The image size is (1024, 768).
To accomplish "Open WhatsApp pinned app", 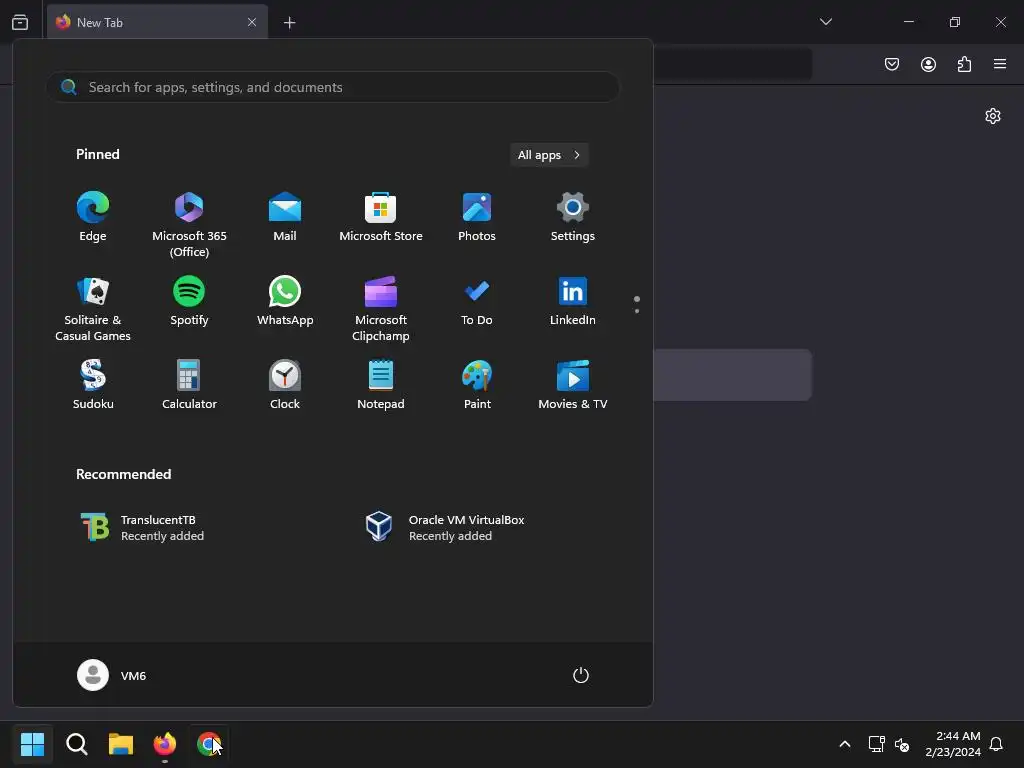I will [x=285, y=301].
